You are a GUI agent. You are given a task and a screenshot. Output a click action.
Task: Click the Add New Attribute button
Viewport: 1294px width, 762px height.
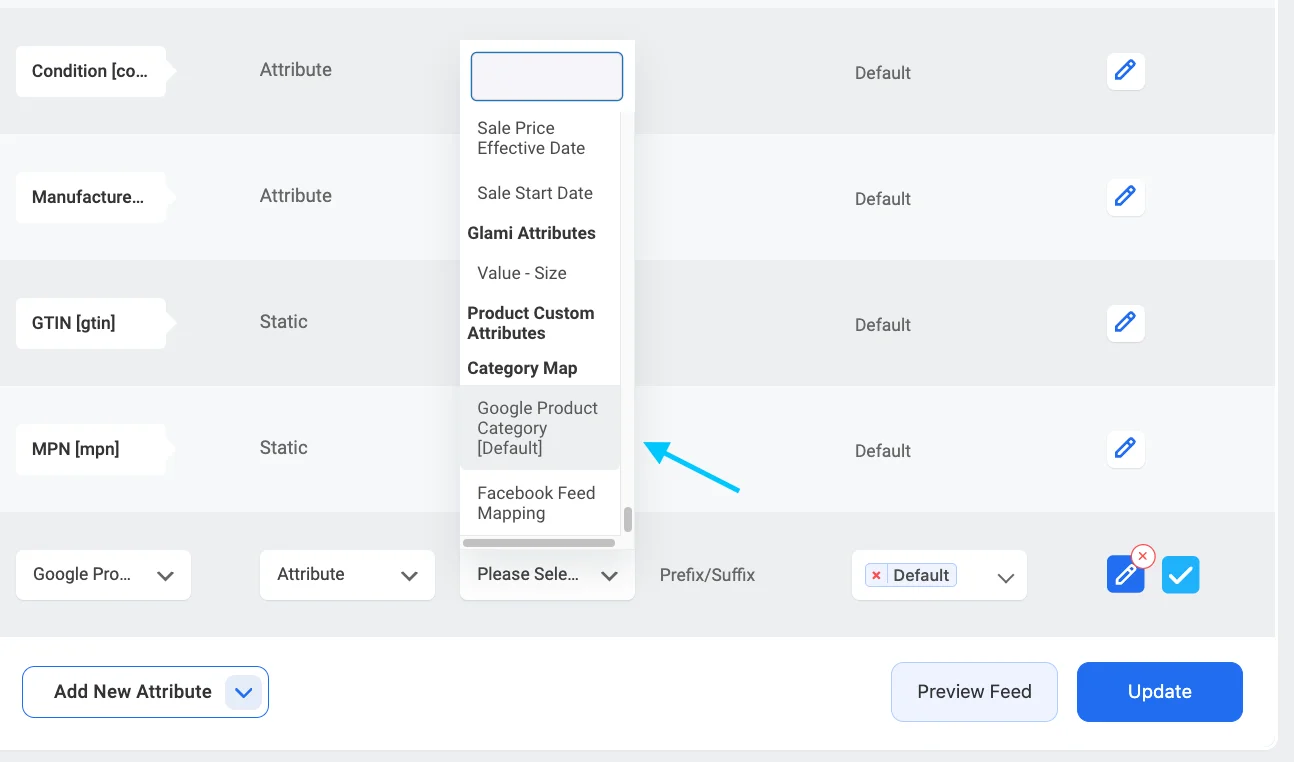coord(145,692)
